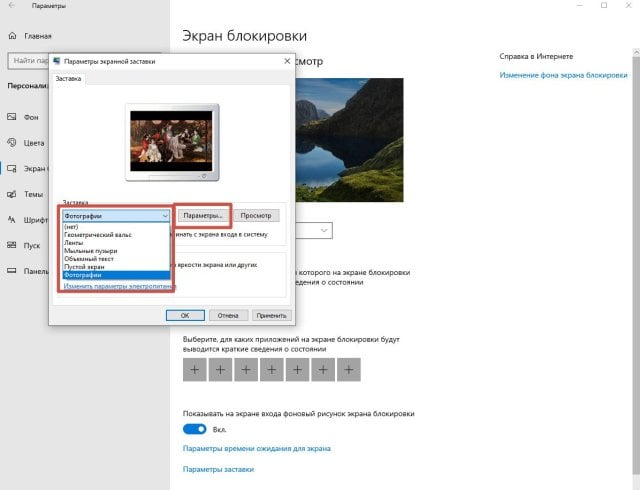Click the Изменение фона экрана блокировки link
640x490 pixels.
pos(562,75)
